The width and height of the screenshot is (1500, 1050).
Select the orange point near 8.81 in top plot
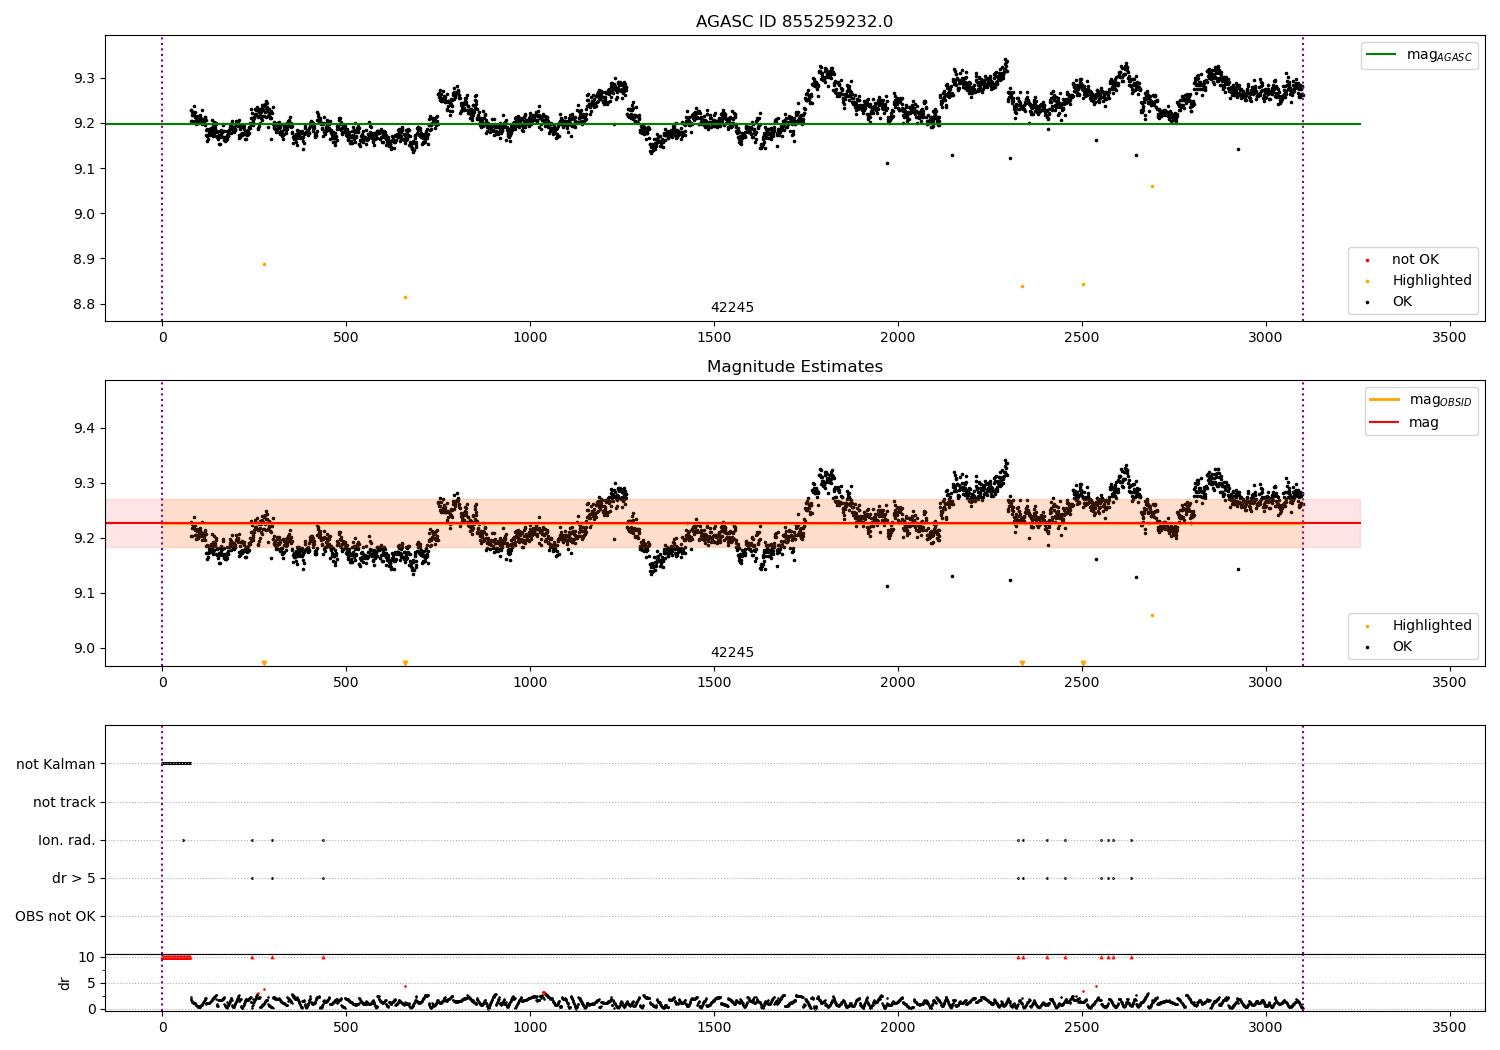tap(405, 297)
